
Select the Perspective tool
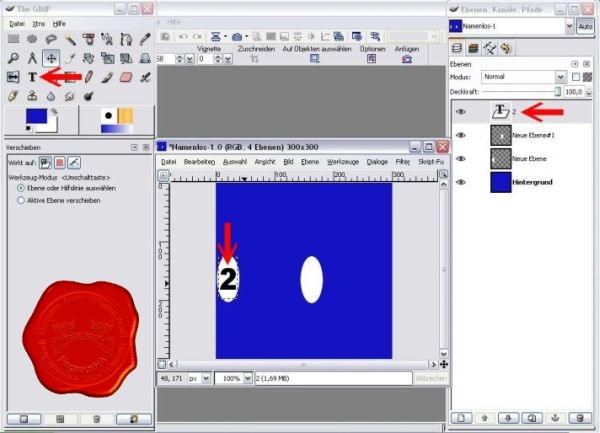(x=145, y=58)
